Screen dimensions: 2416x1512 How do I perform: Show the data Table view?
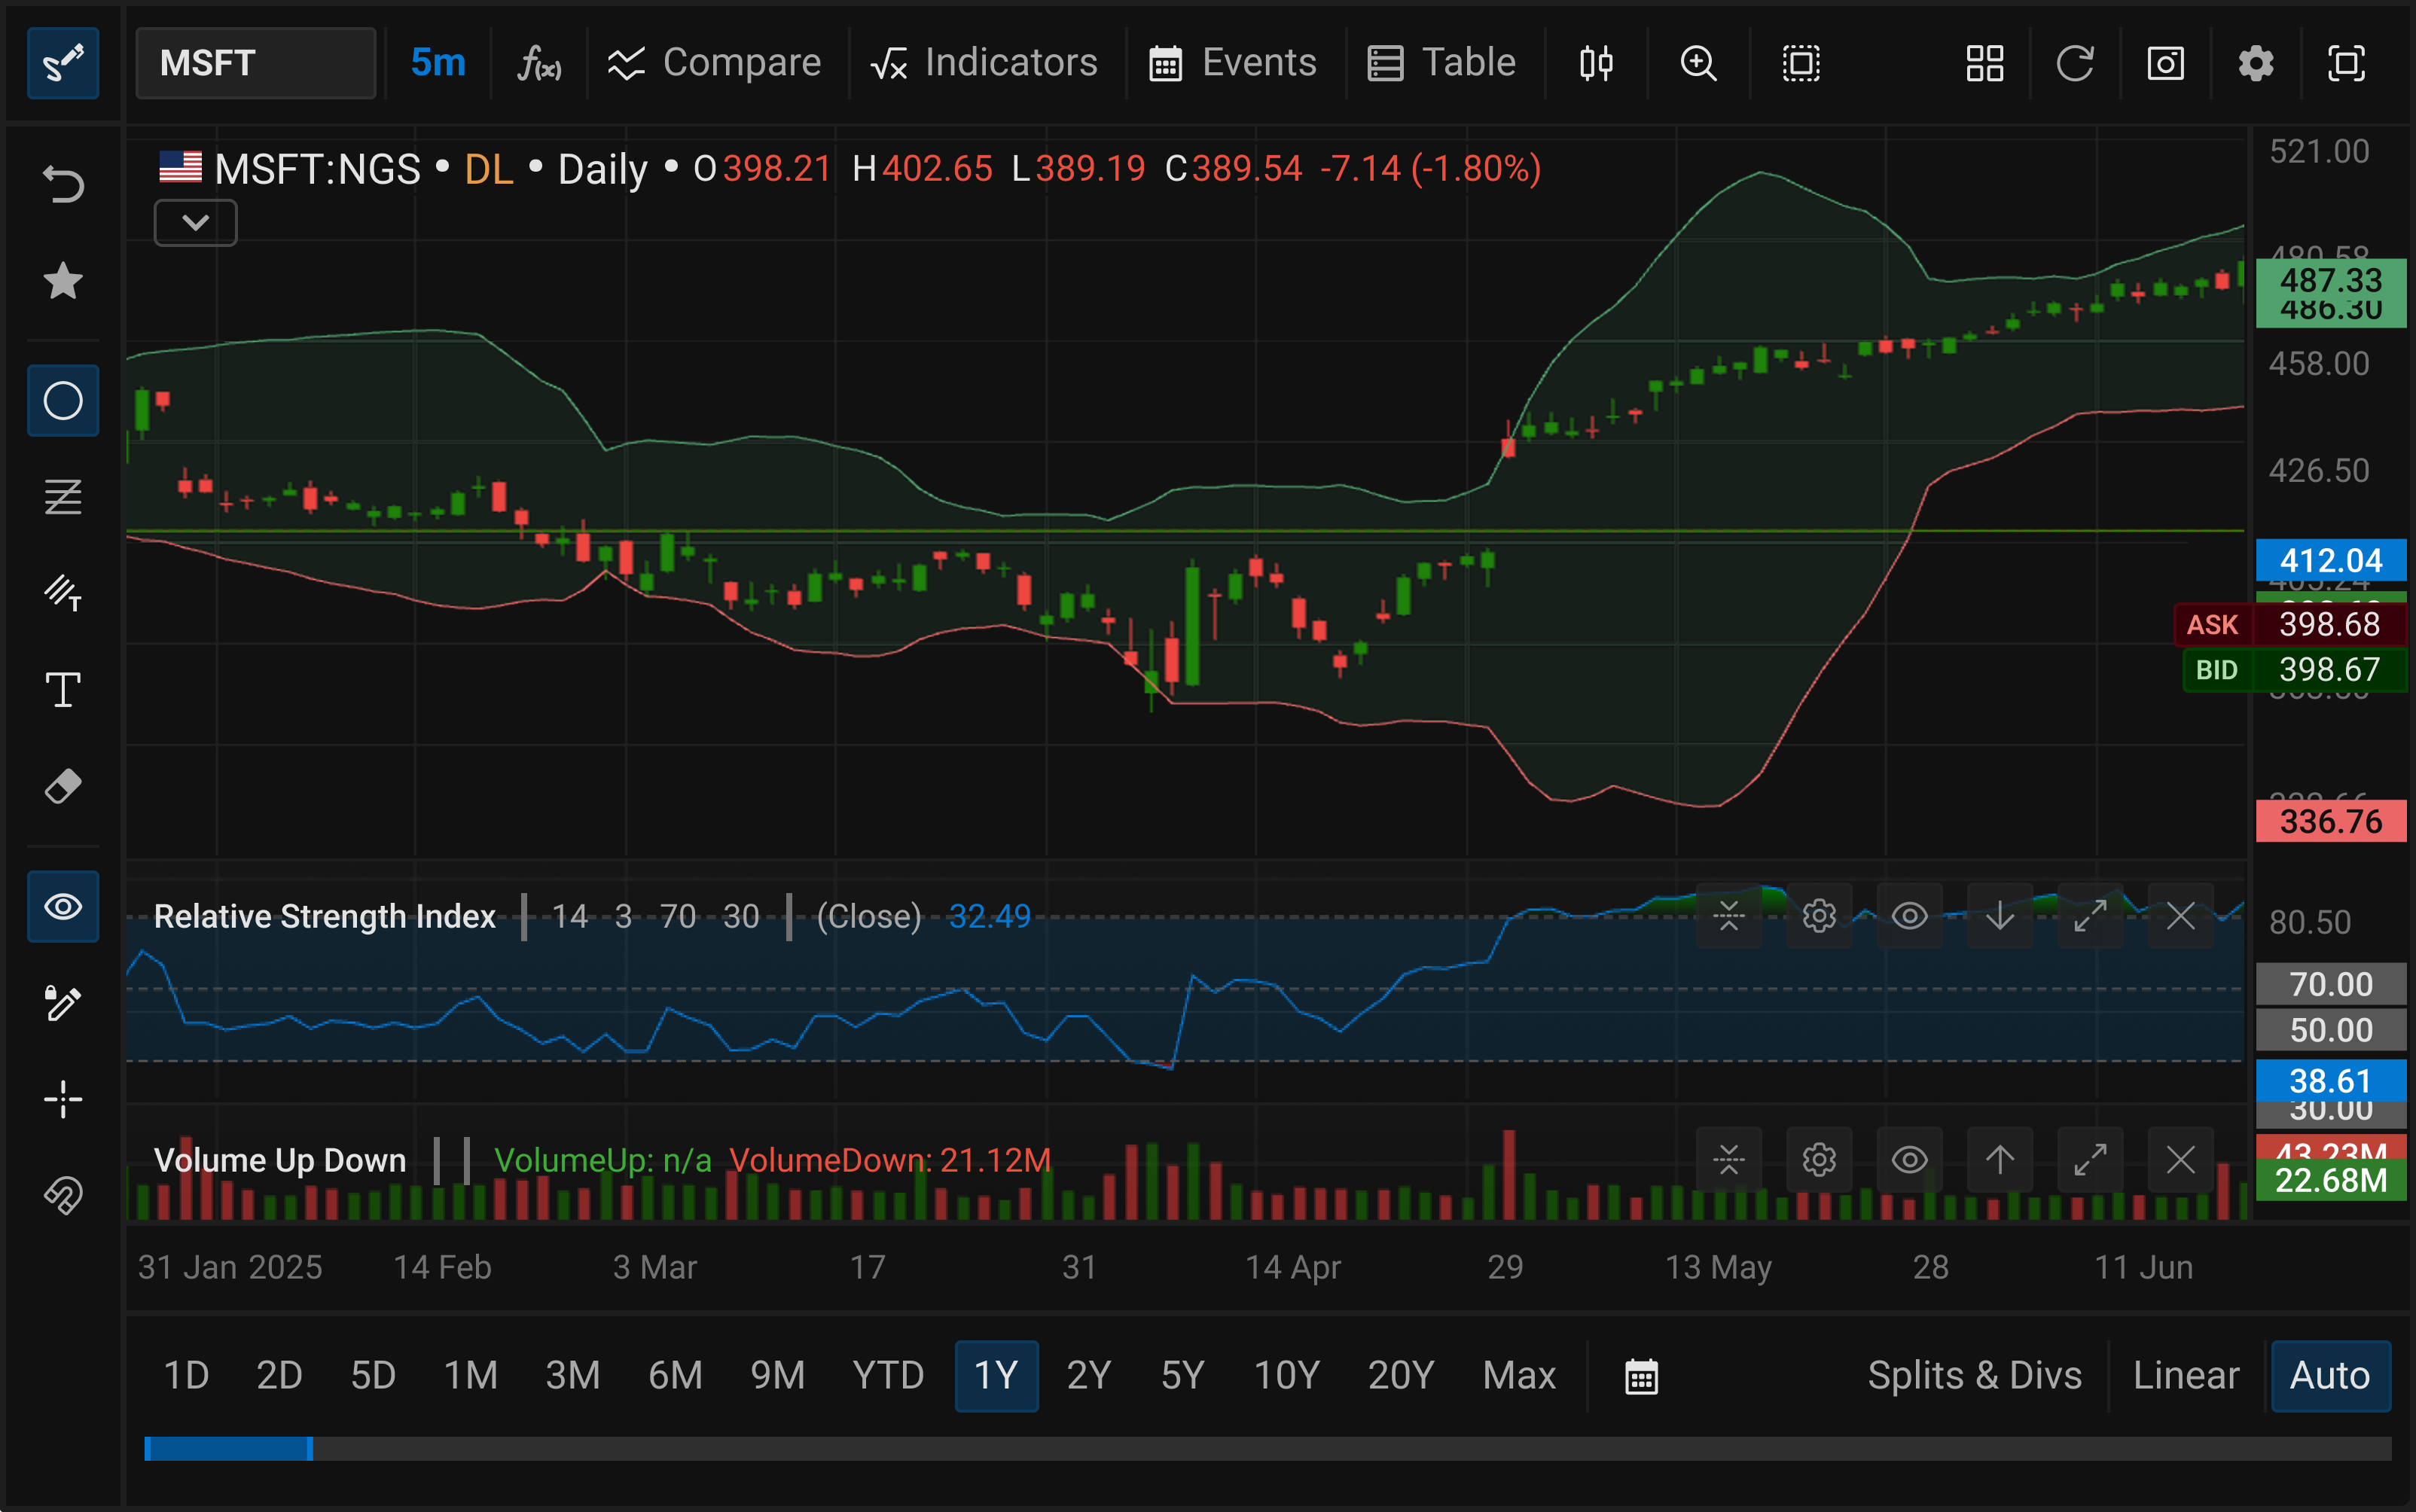pos(1441,63)
